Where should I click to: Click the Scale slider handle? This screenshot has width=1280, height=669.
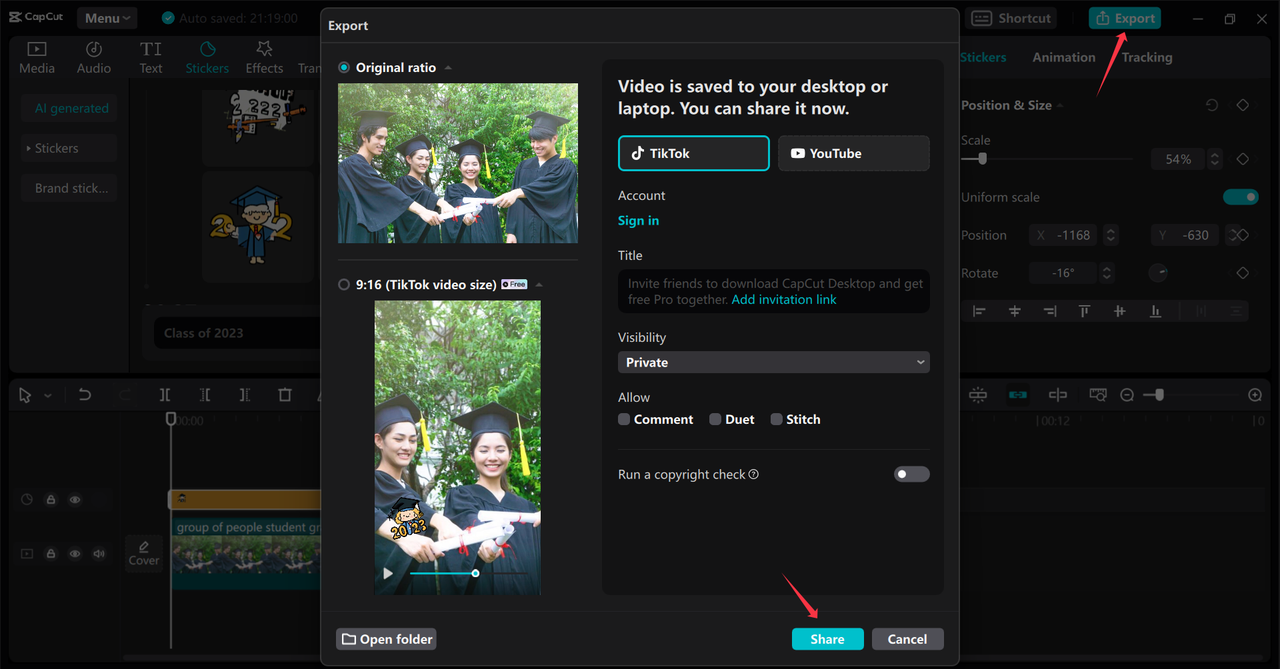pyautogui.click(x=982, y=159)
